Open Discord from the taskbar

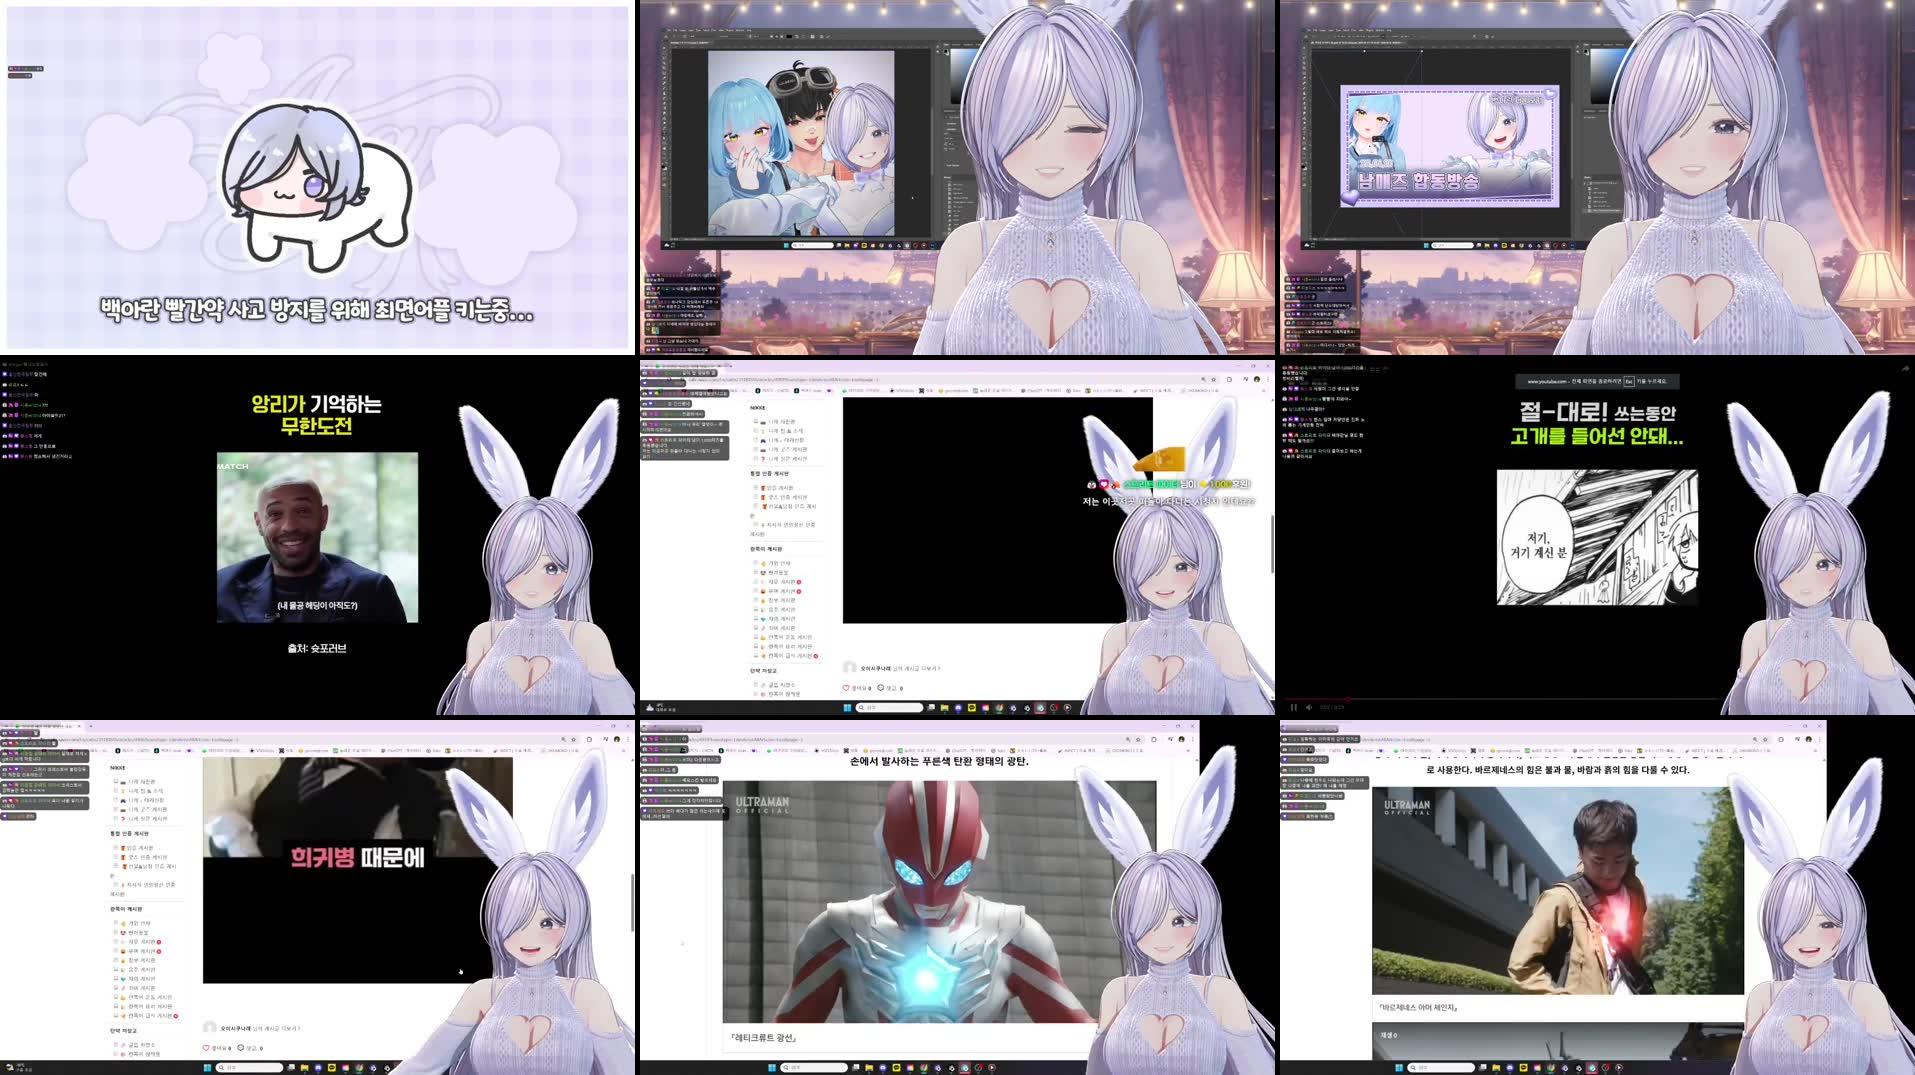click(x=958, y=707)
